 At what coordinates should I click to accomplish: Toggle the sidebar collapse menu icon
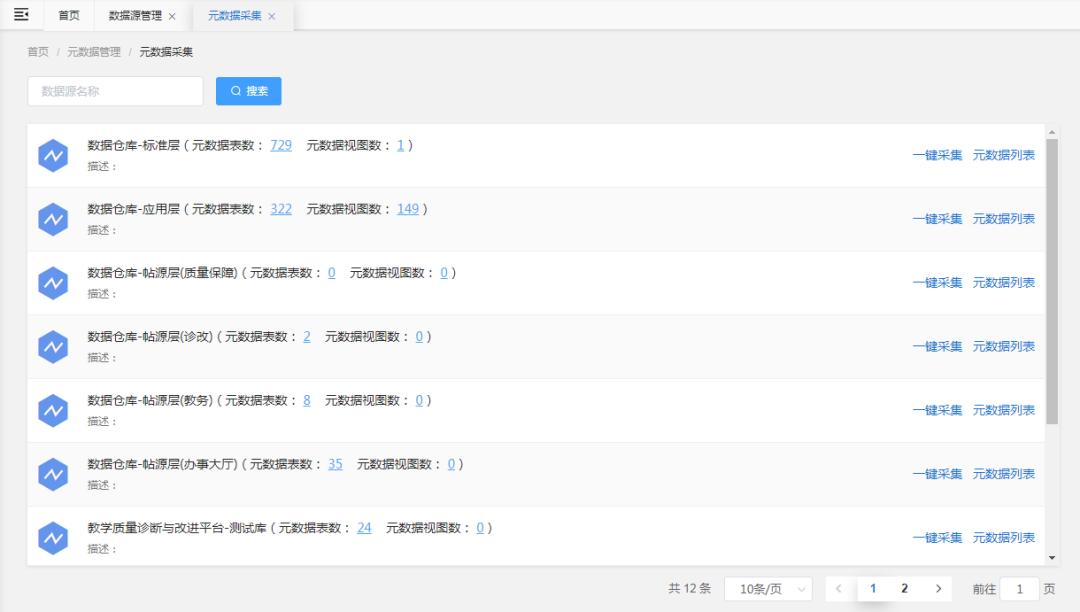(21, 15)
